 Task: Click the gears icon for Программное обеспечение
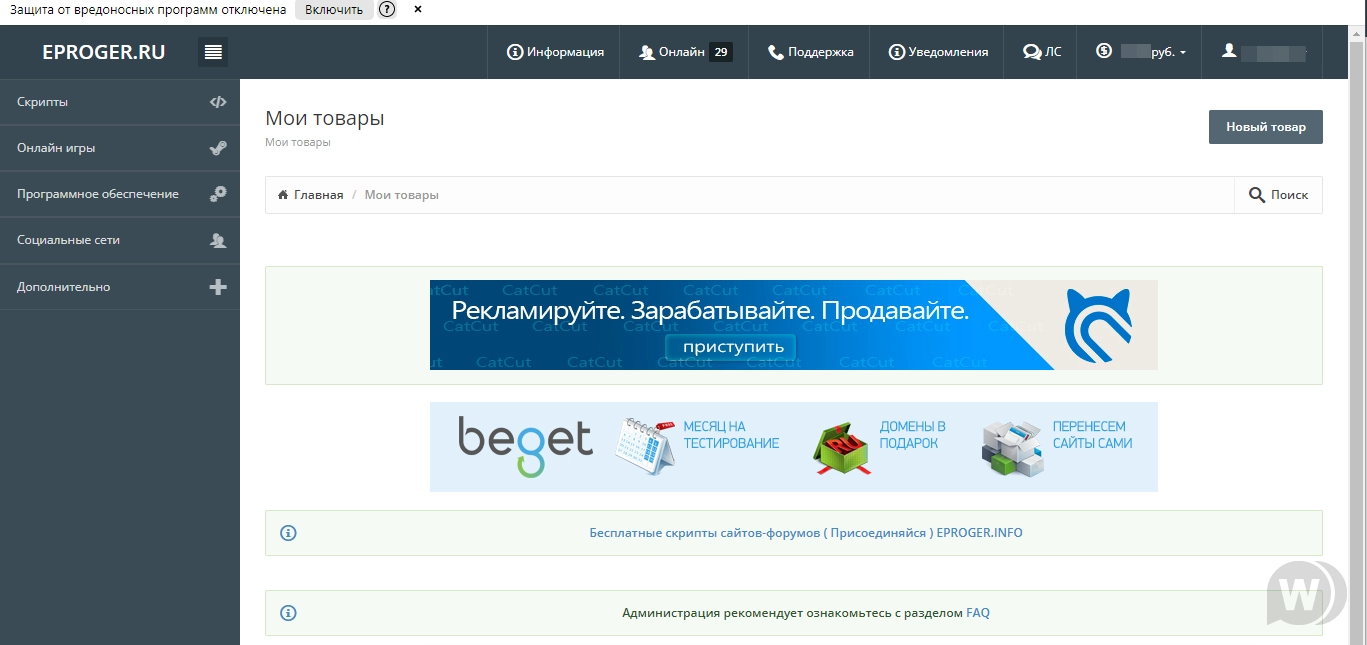coord(218,194)
